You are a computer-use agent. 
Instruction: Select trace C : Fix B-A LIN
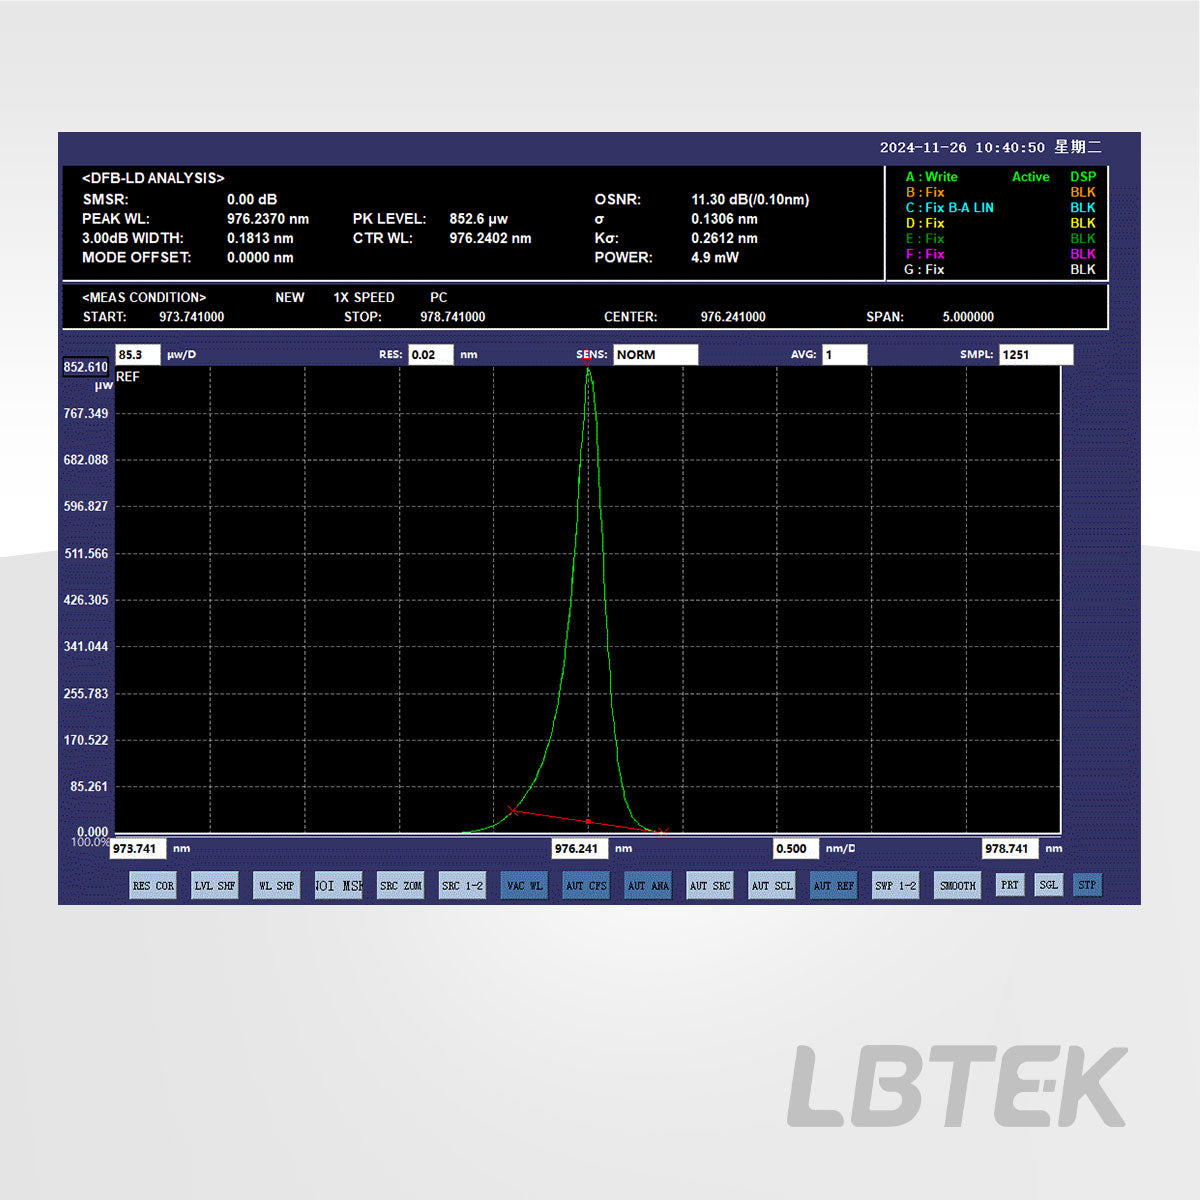click(x=950, y=208)
